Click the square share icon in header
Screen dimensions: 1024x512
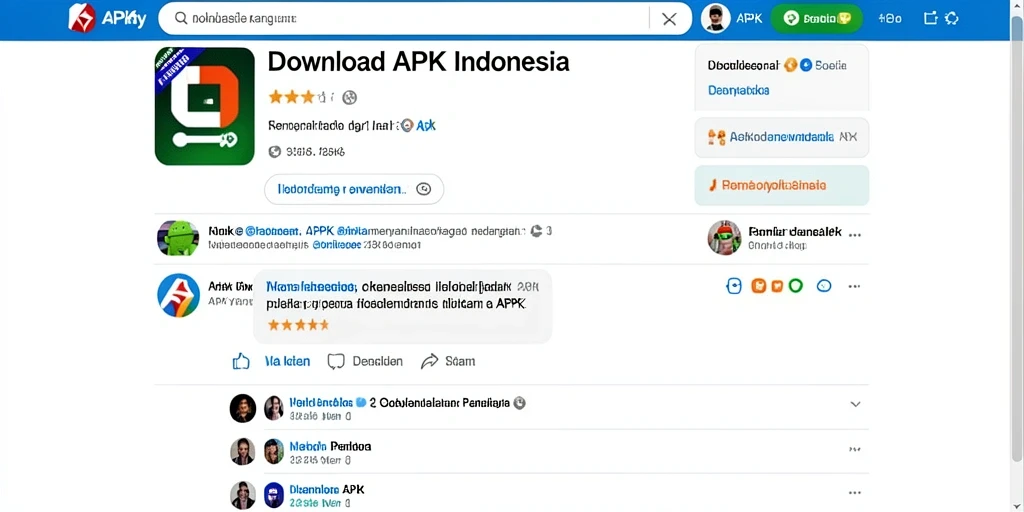click(x=930, y=18)
